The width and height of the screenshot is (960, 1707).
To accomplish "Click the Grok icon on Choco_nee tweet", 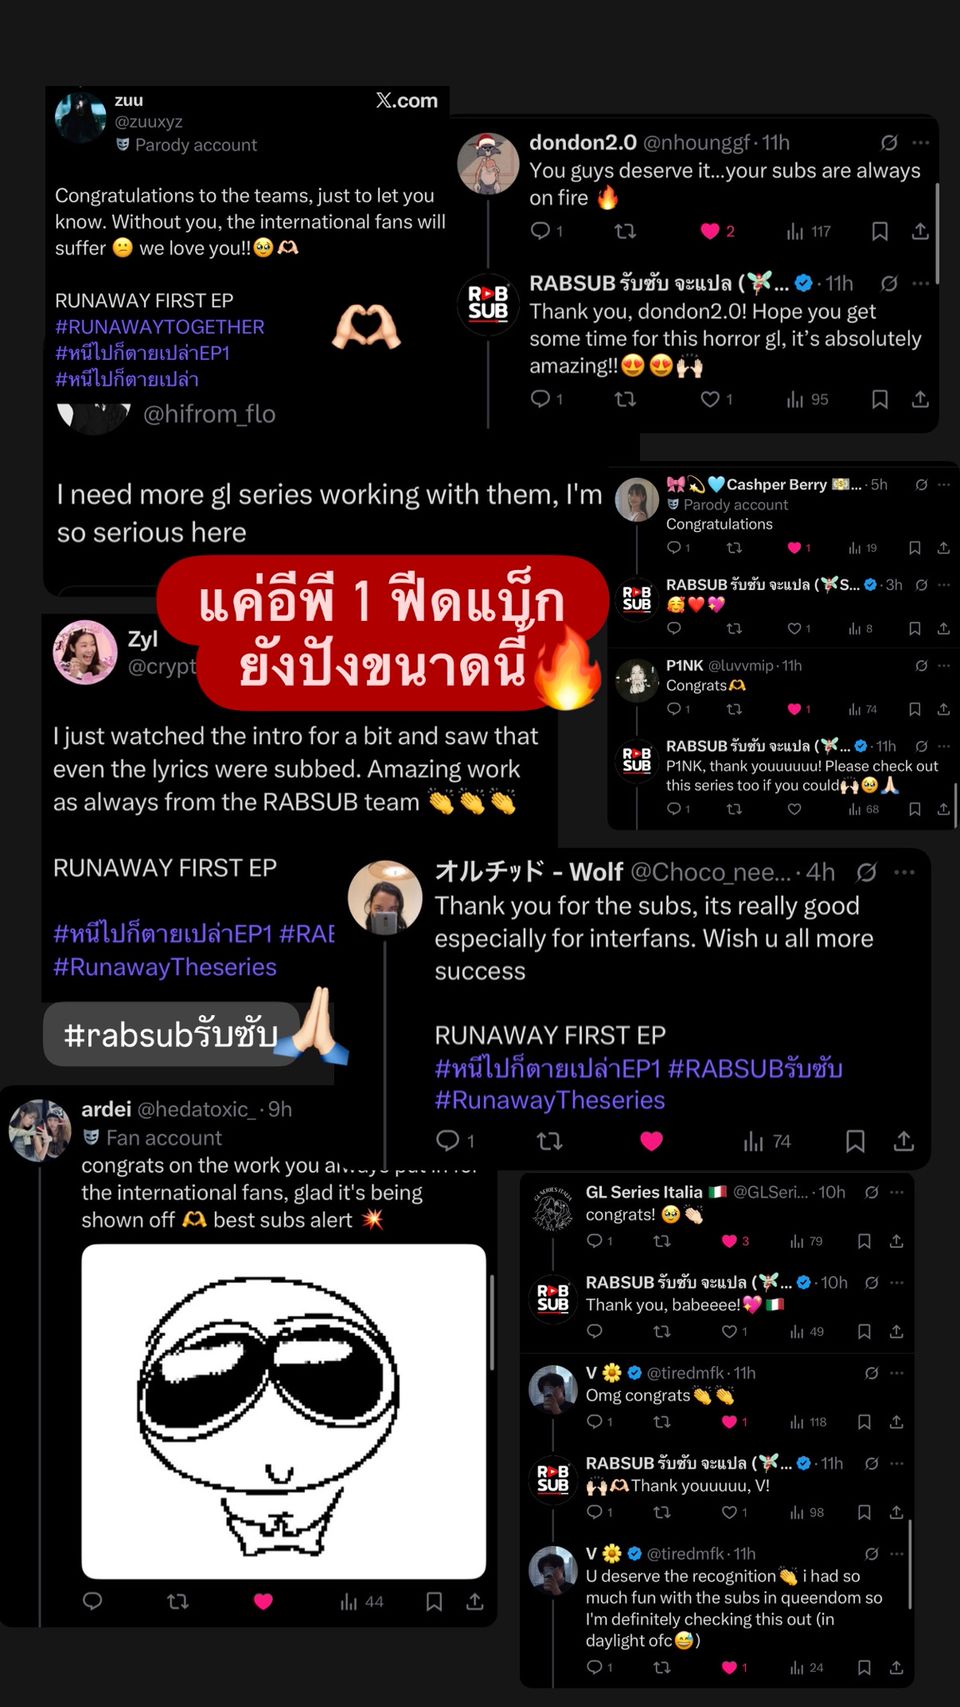I will pos(867,872).
